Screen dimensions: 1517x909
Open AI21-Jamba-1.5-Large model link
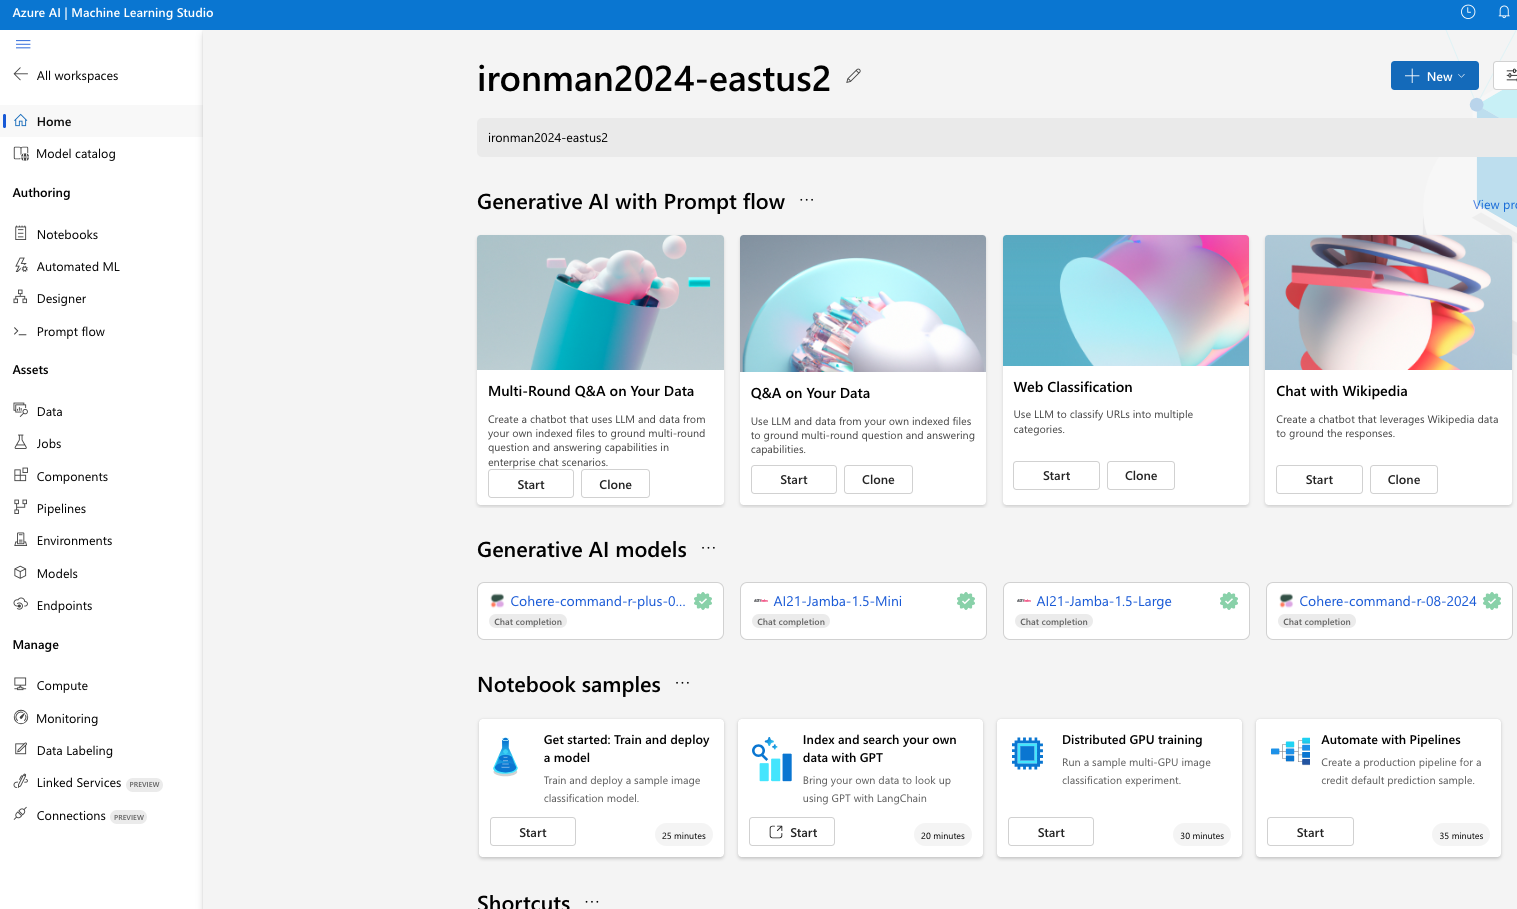tap(1104, 601)
